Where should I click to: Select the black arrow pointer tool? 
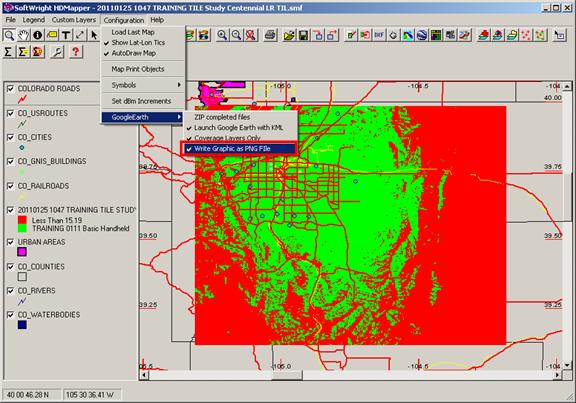[x=94, y=35]
